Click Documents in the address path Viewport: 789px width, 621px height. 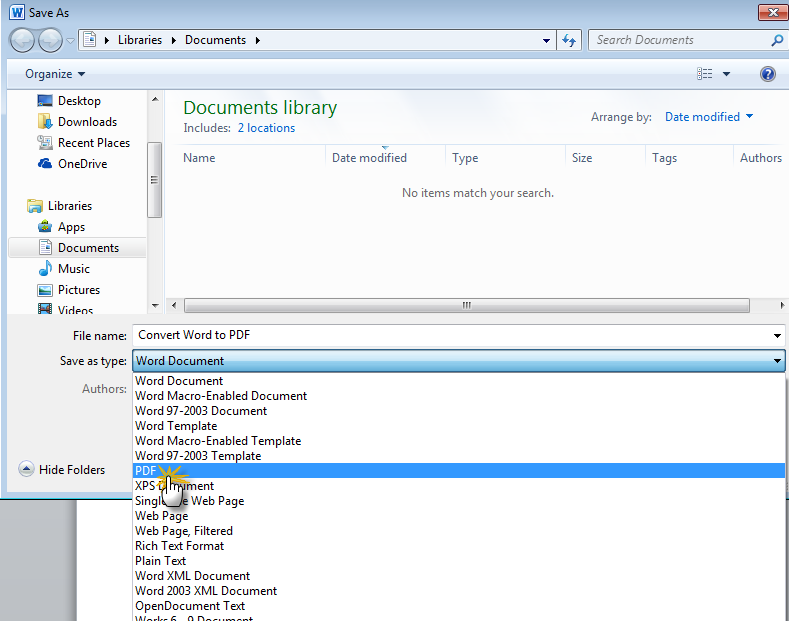215,40
